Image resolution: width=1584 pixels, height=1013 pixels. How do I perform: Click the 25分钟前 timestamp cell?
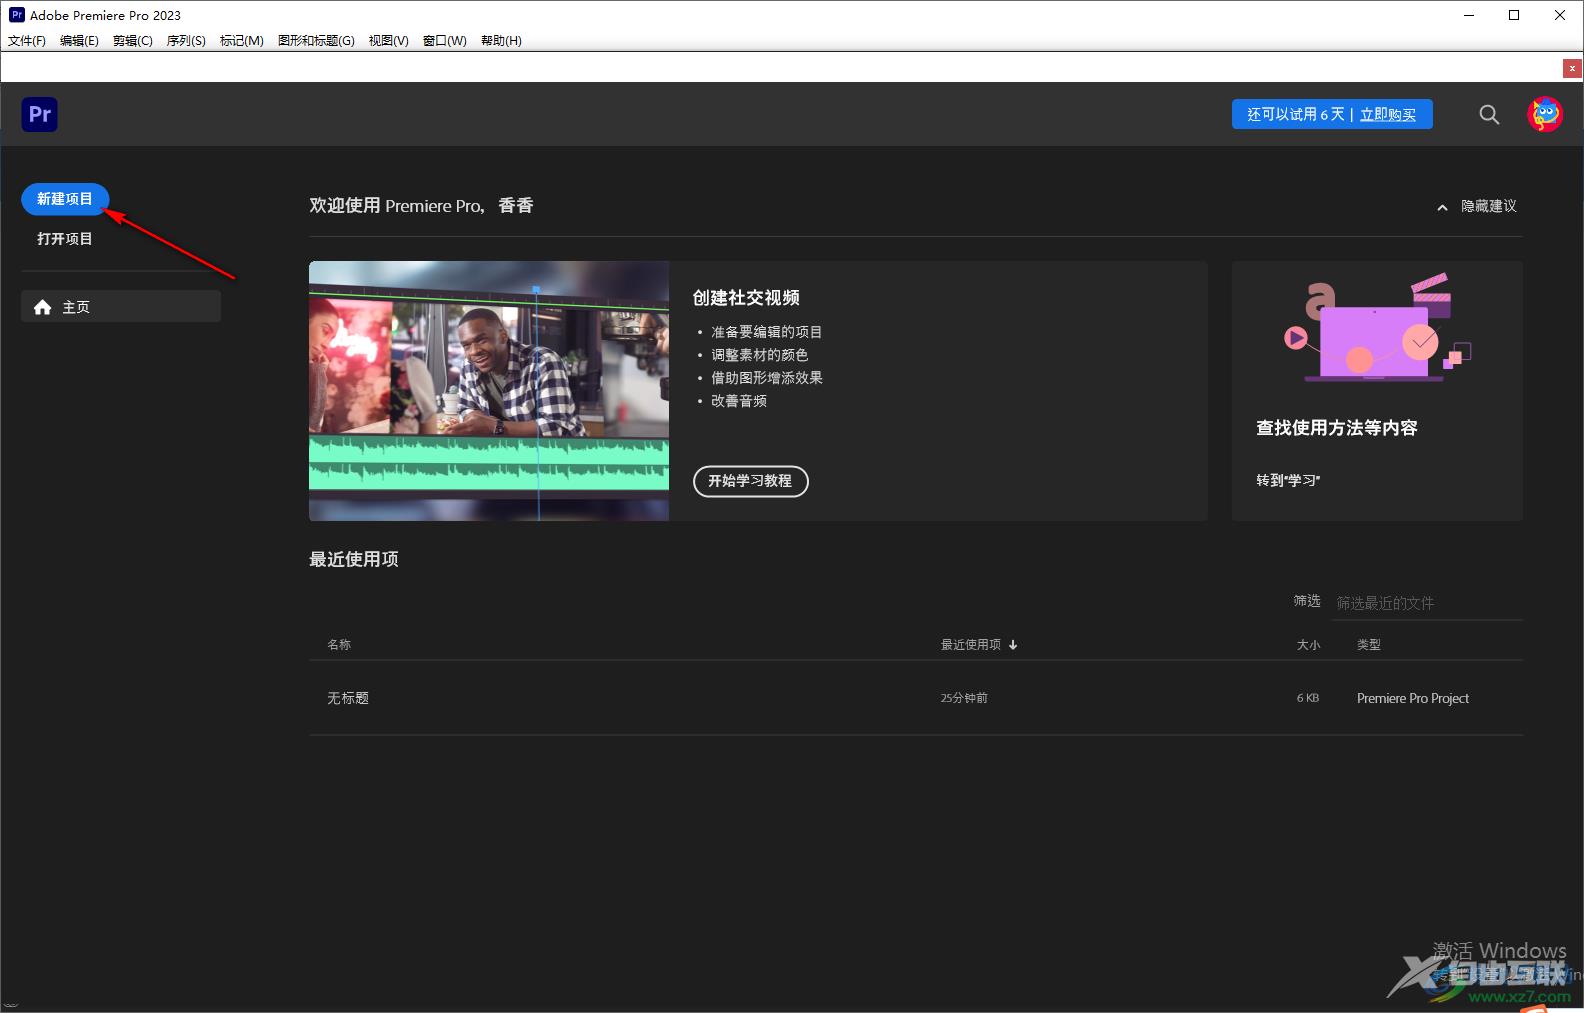[x=964, y=698]
